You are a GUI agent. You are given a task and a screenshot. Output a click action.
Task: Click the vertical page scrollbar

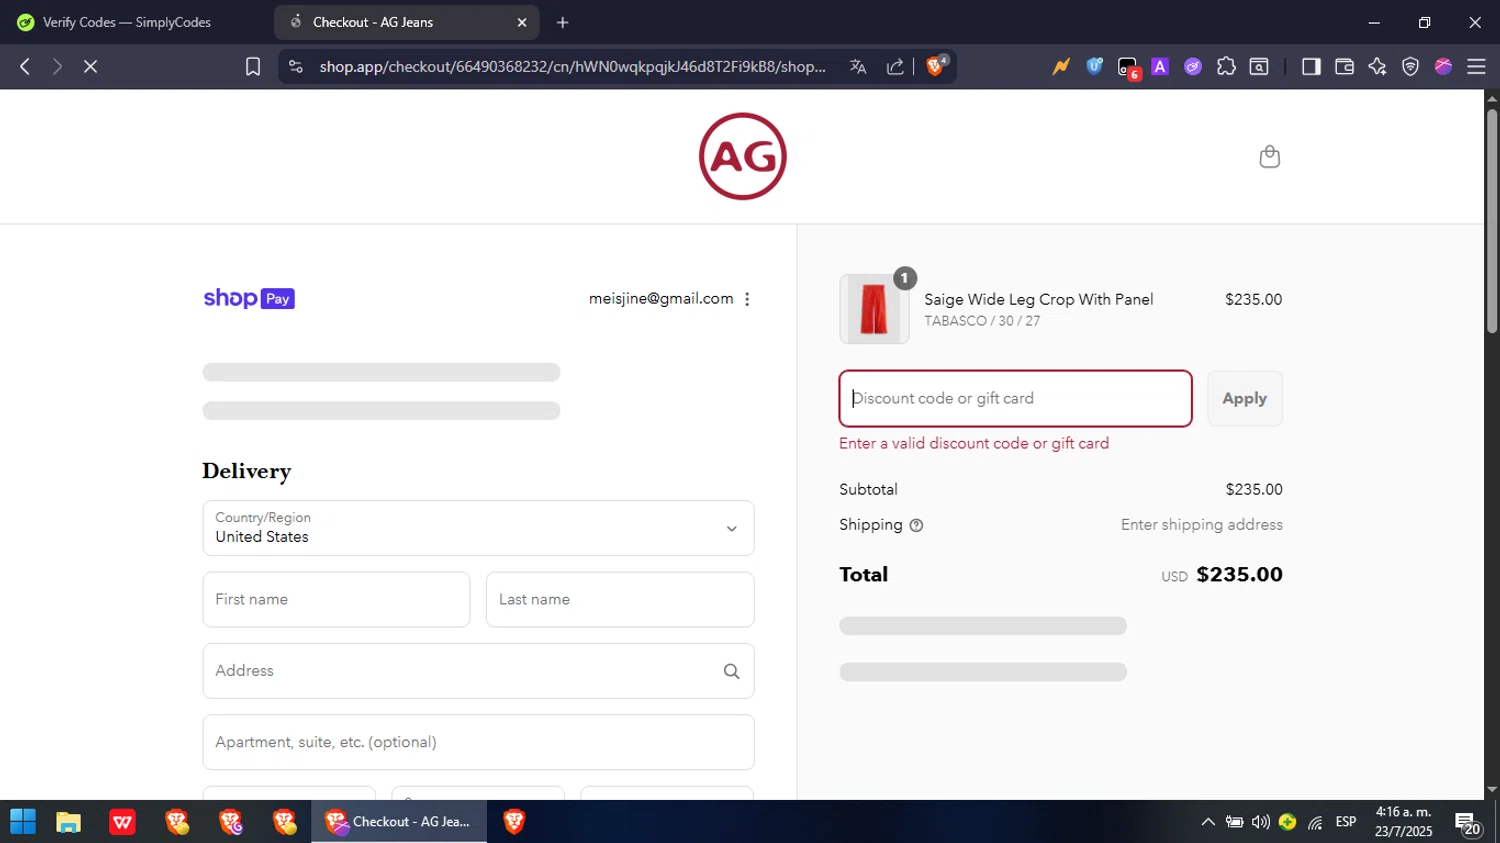1491,220
